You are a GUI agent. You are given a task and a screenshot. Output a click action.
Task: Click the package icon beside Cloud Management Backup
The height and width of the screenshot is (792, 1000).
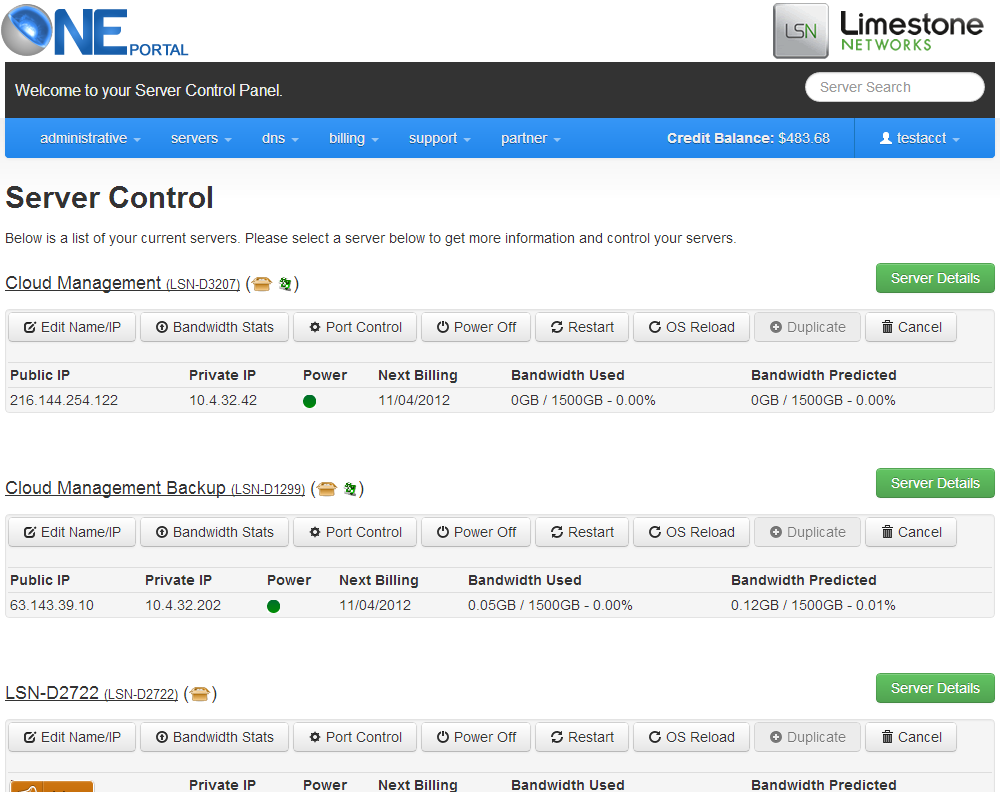tap(327, 489)
